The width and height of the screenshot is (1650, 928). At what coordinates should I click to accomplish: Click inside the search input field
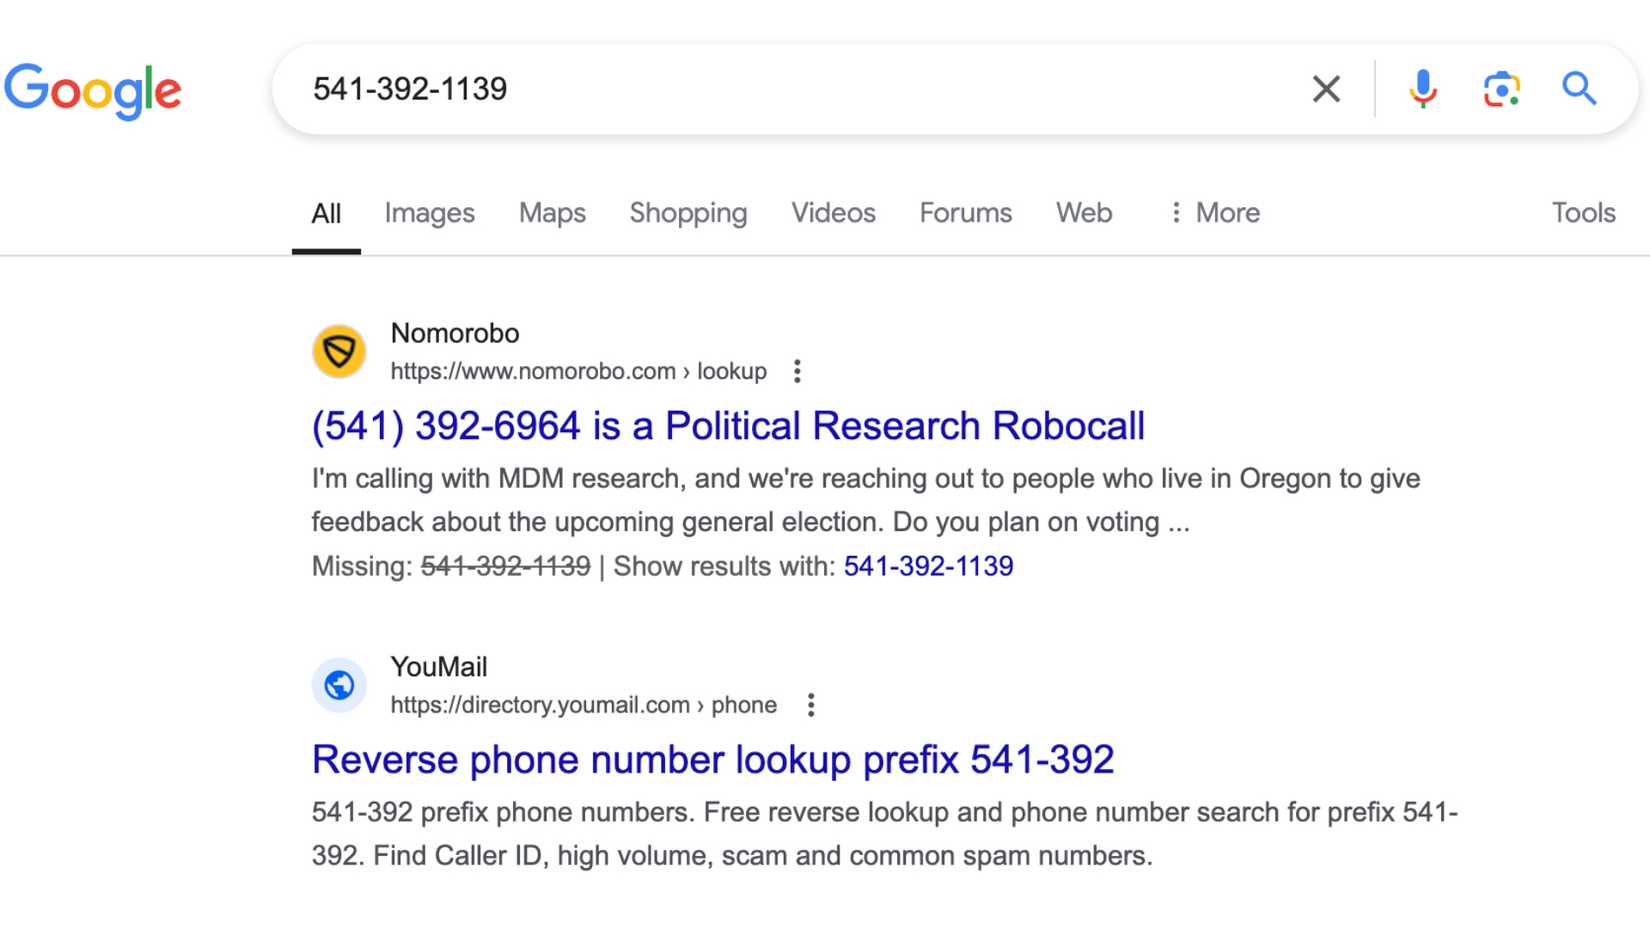700,89
